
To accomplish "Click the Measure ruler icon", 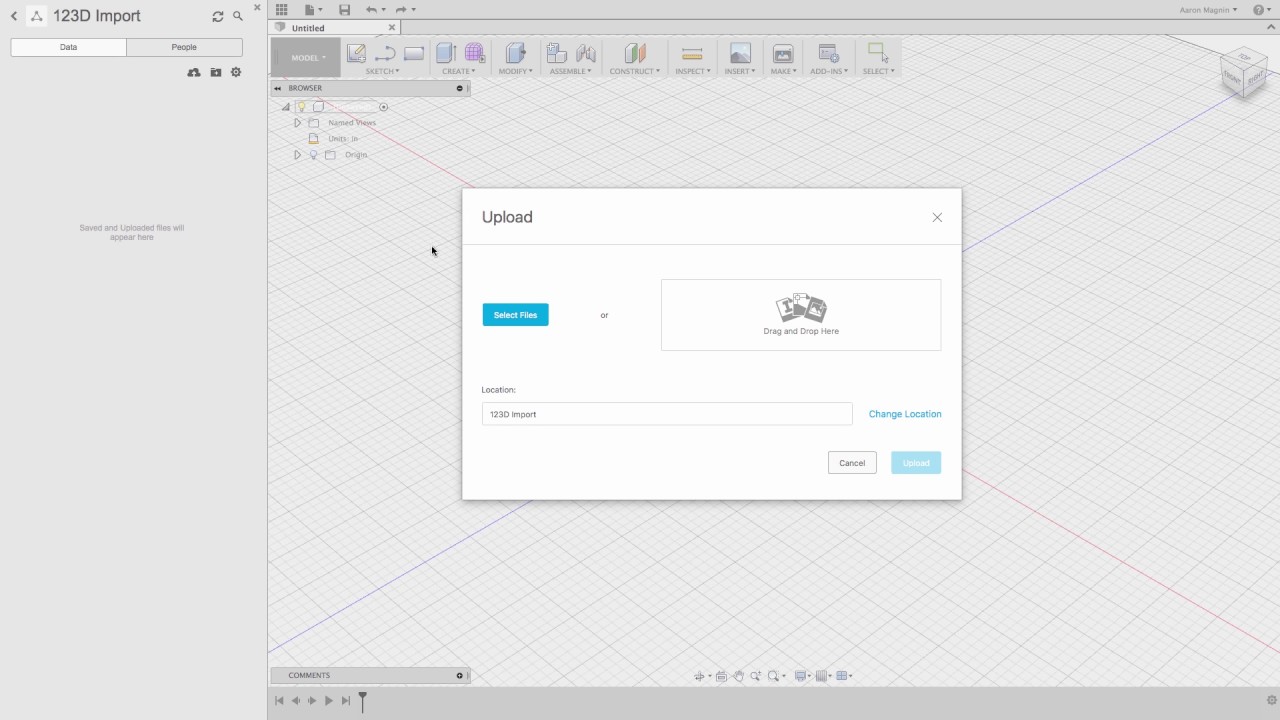I will (692, 54).
